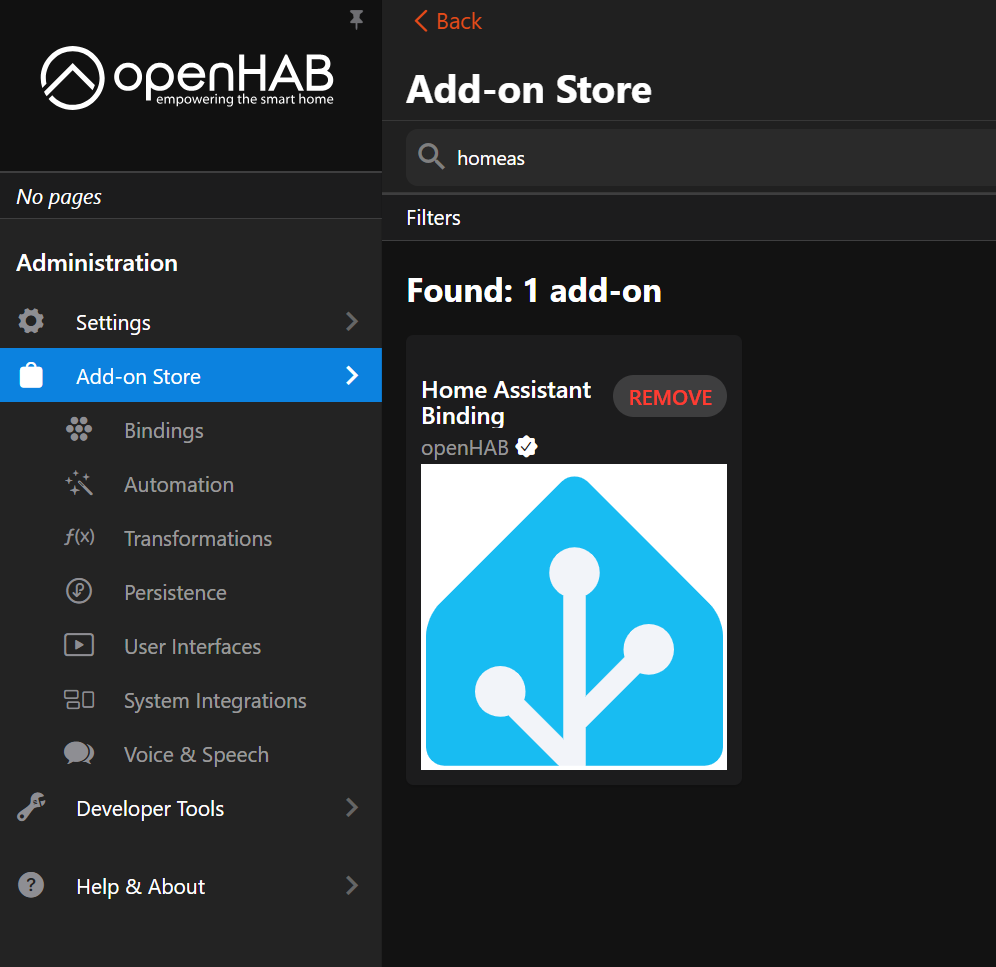Click the User Interfaces play icon
The image size is (996, 967).
79,646
